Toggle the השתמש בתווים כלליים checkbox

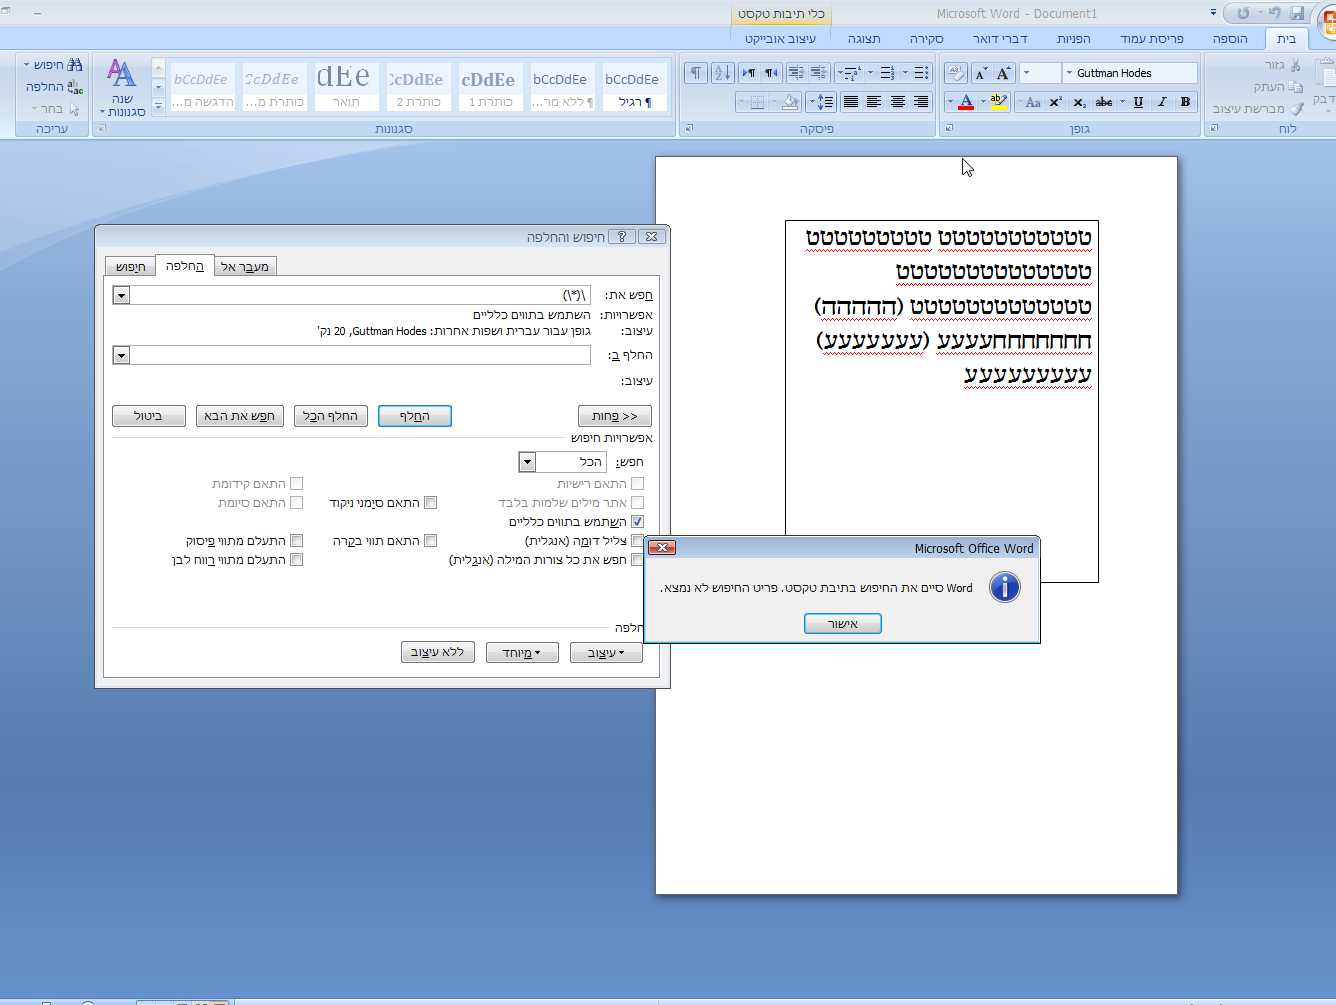(637, 522)
